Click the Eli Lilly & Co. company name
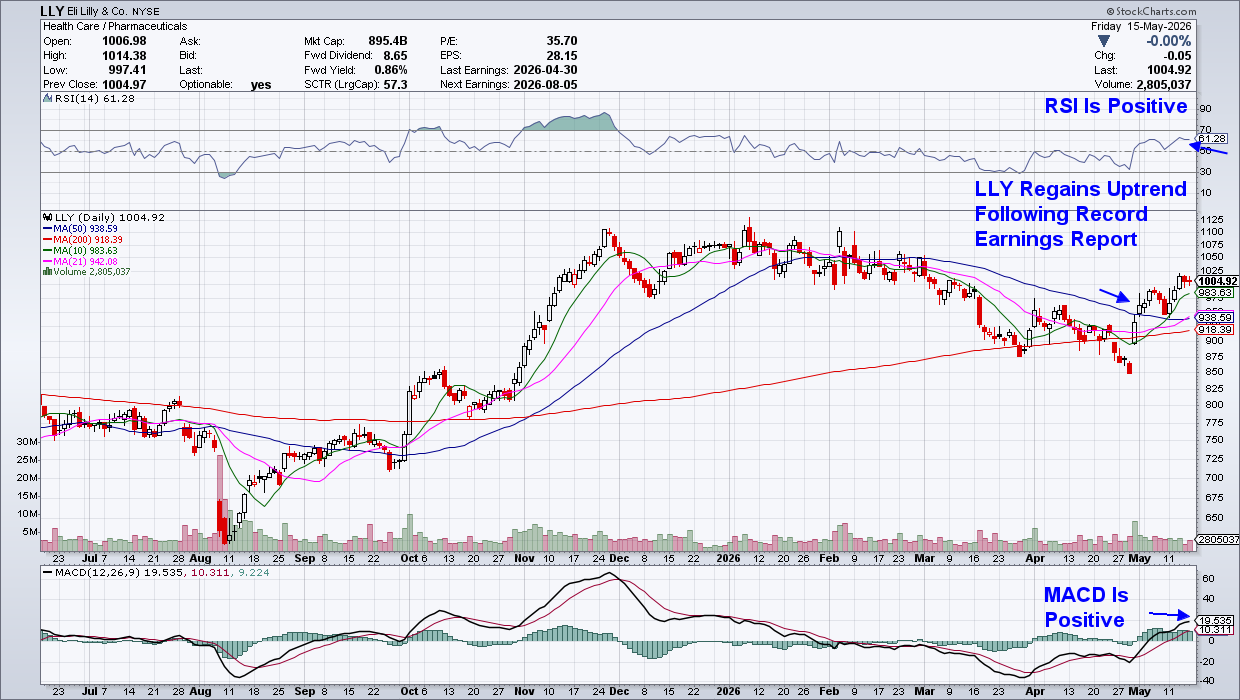The image size is (1240, 700). pos(98,12)
